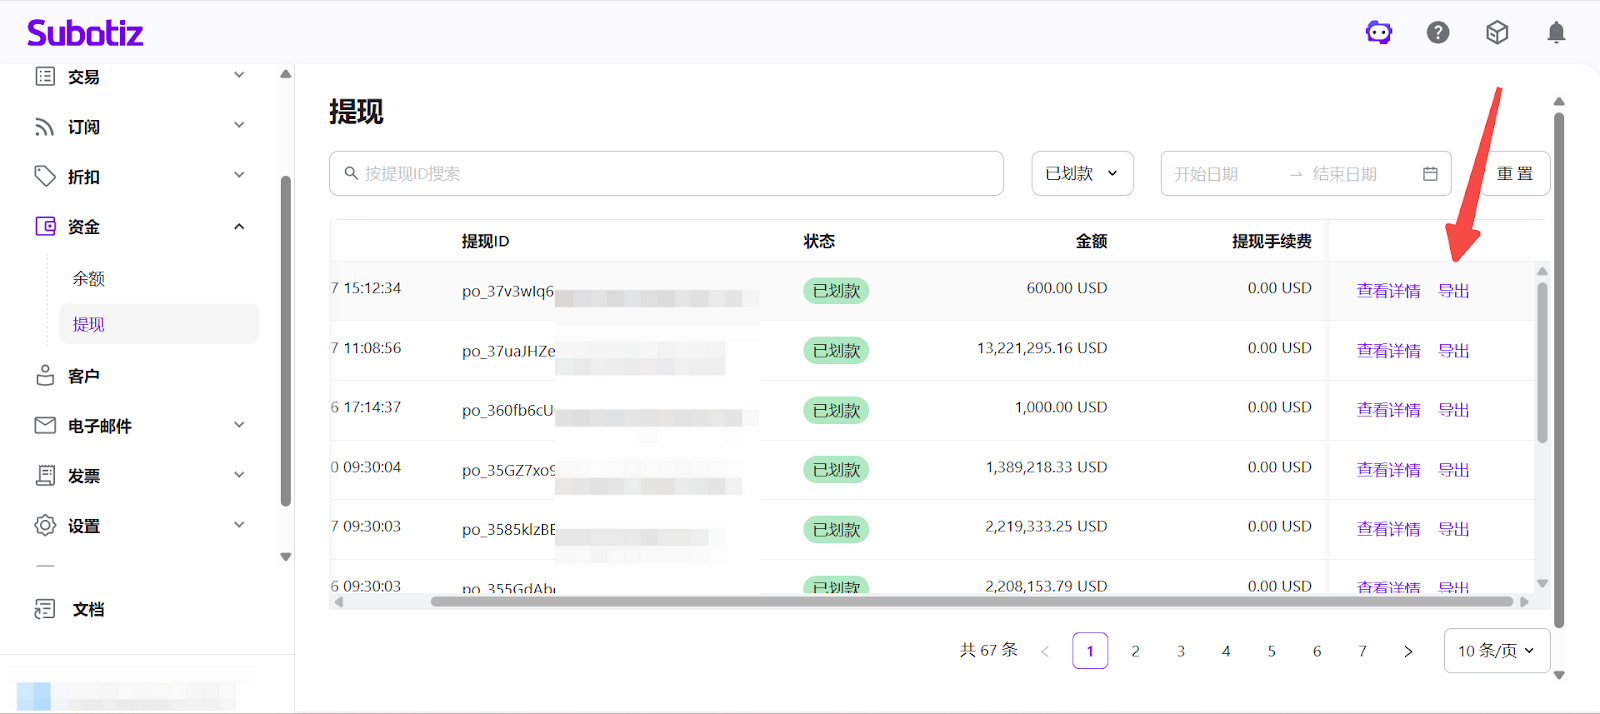Go to 客户 customers section

(84, 376)
